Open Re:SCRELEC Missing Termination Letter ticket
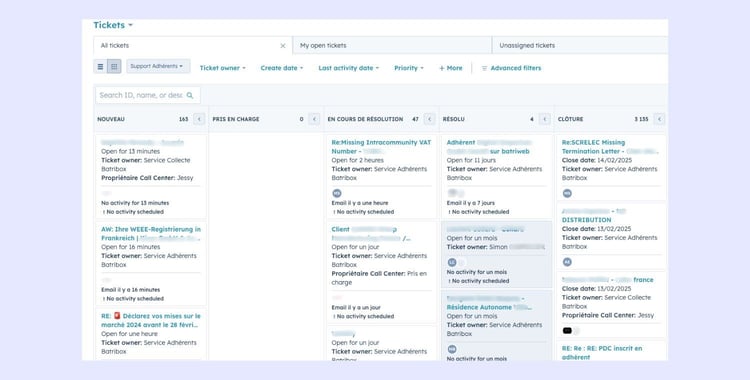 pos(610,146)
